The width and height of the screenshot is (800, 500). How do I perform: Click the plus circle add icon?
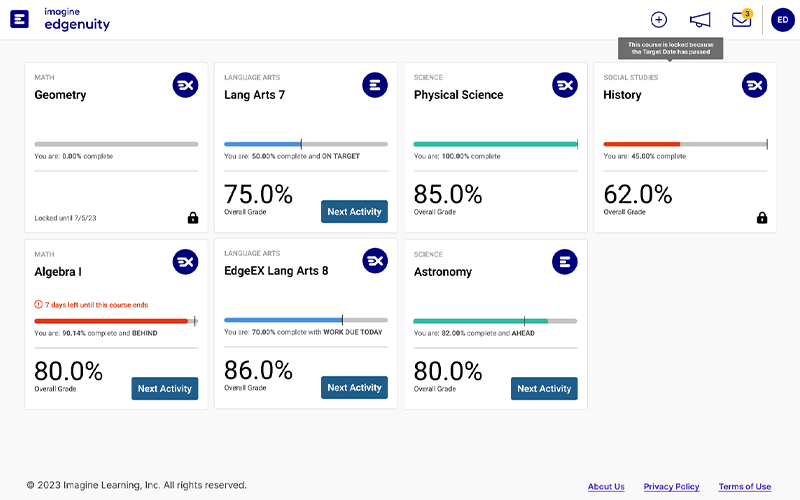[x=658, y=19]
